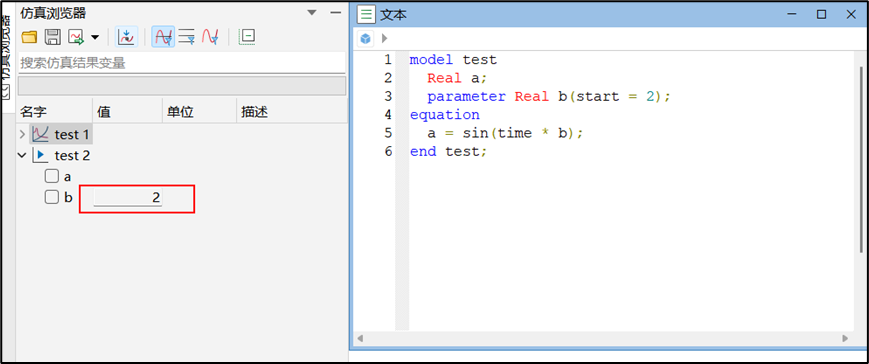869x364 pixels.
Task: Maximize the 文本 window
Action: (821, 14)
